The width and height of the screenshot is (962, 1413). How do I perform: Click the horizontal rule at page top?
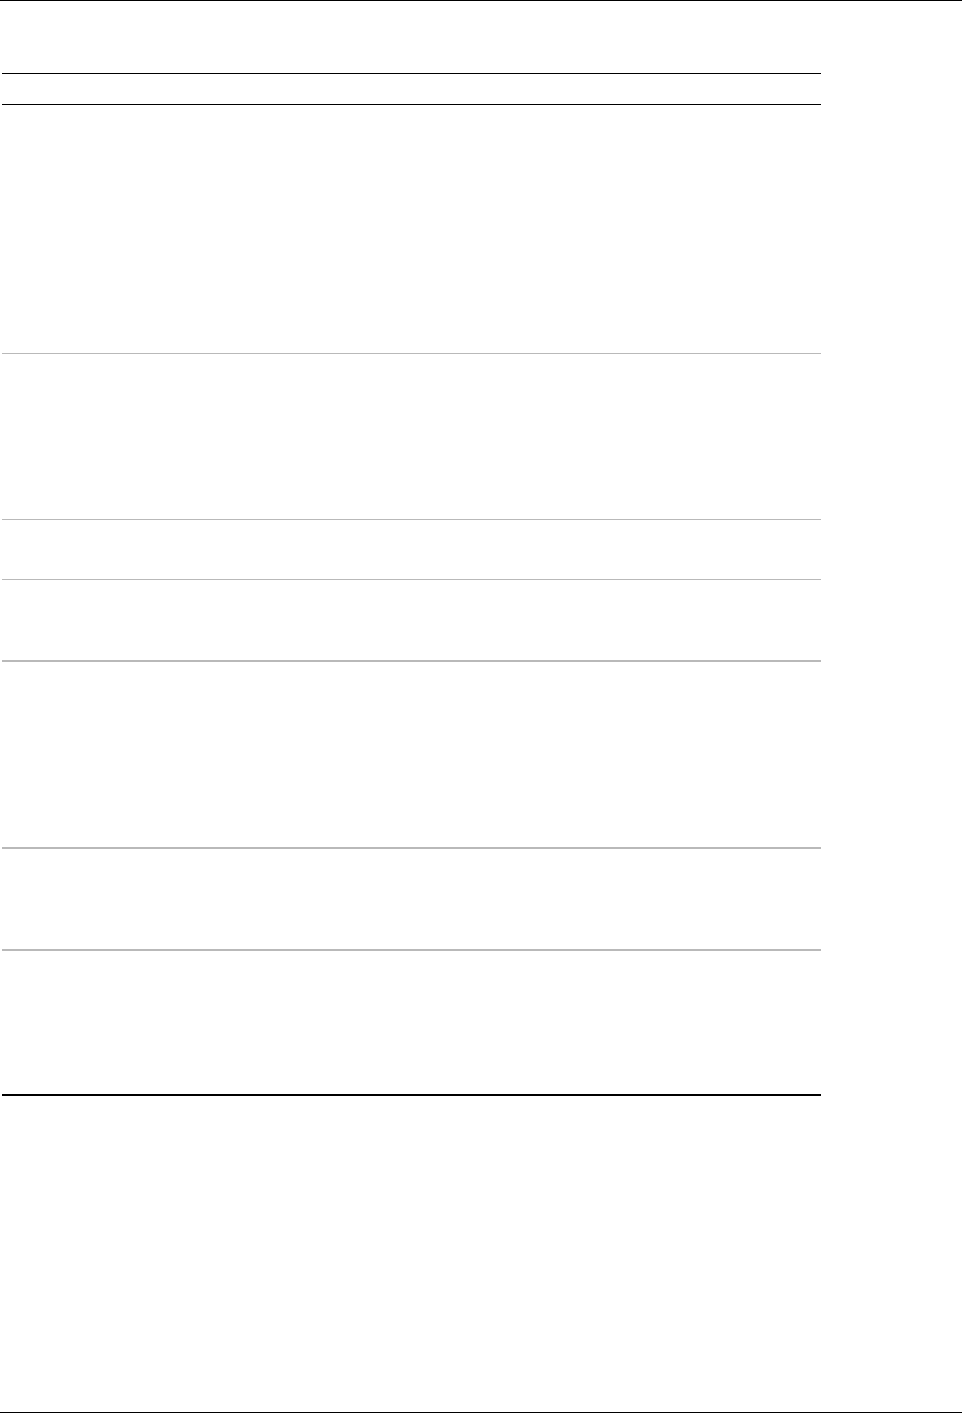(x=481, y=1)
